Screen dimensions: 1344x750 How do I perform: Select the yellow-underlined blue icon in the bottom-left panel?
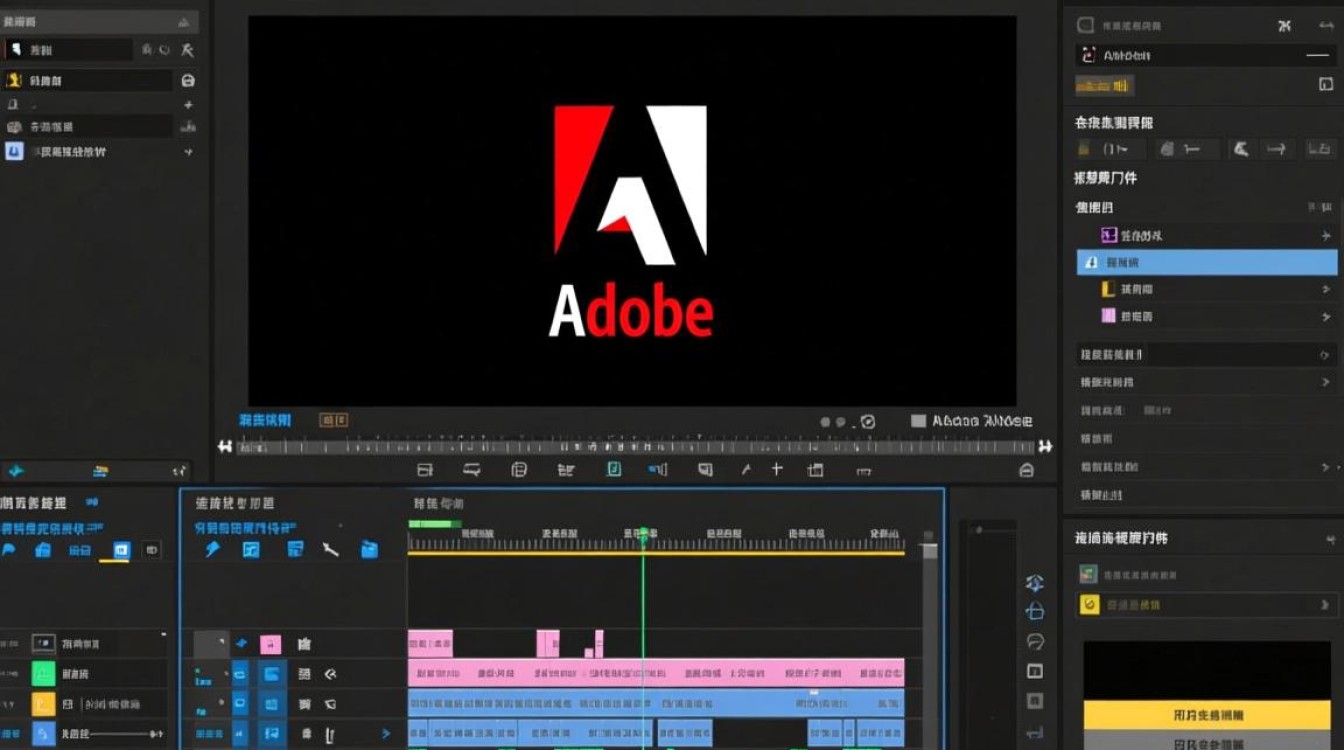(121, 550)
